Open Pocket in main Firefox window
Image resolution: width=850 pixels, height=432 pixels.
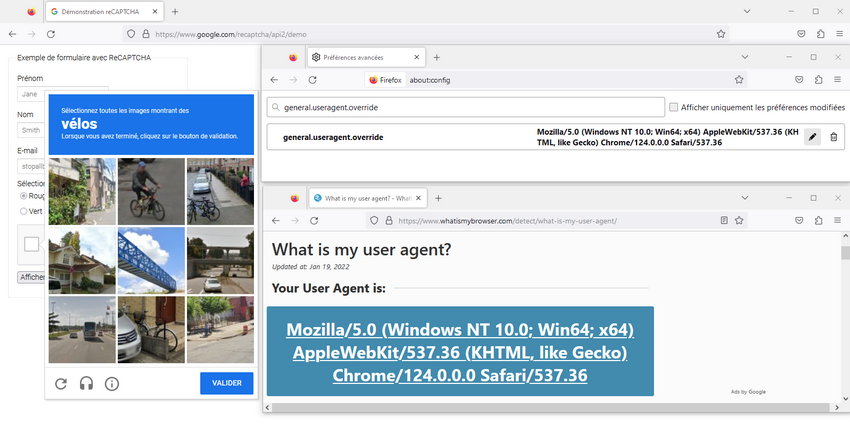pyautogui.click(x=801, y=34)
